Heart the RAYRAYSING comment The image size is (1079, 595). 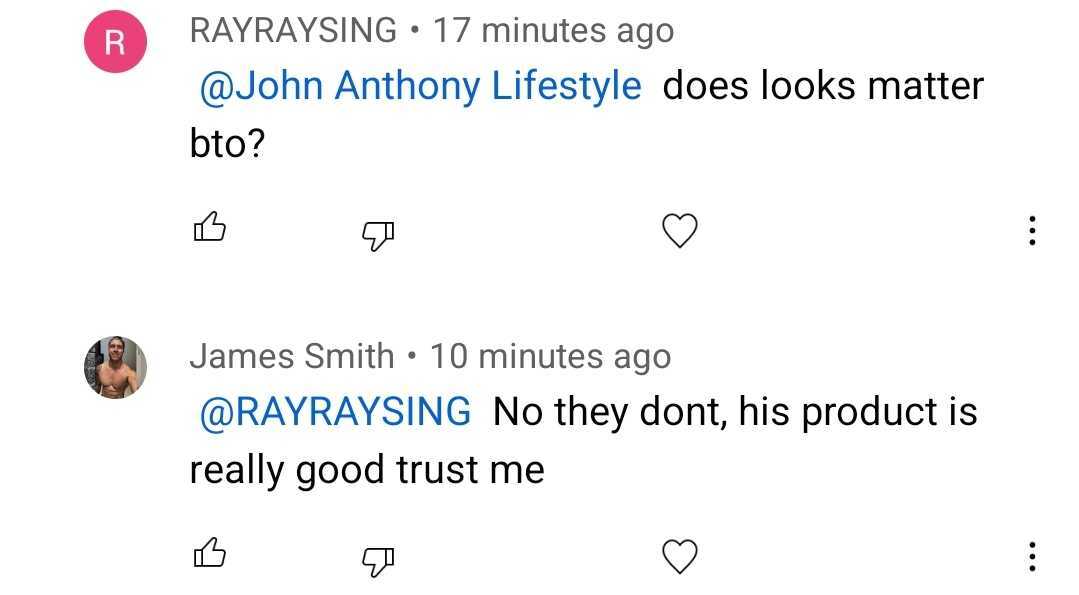(680, 231)
